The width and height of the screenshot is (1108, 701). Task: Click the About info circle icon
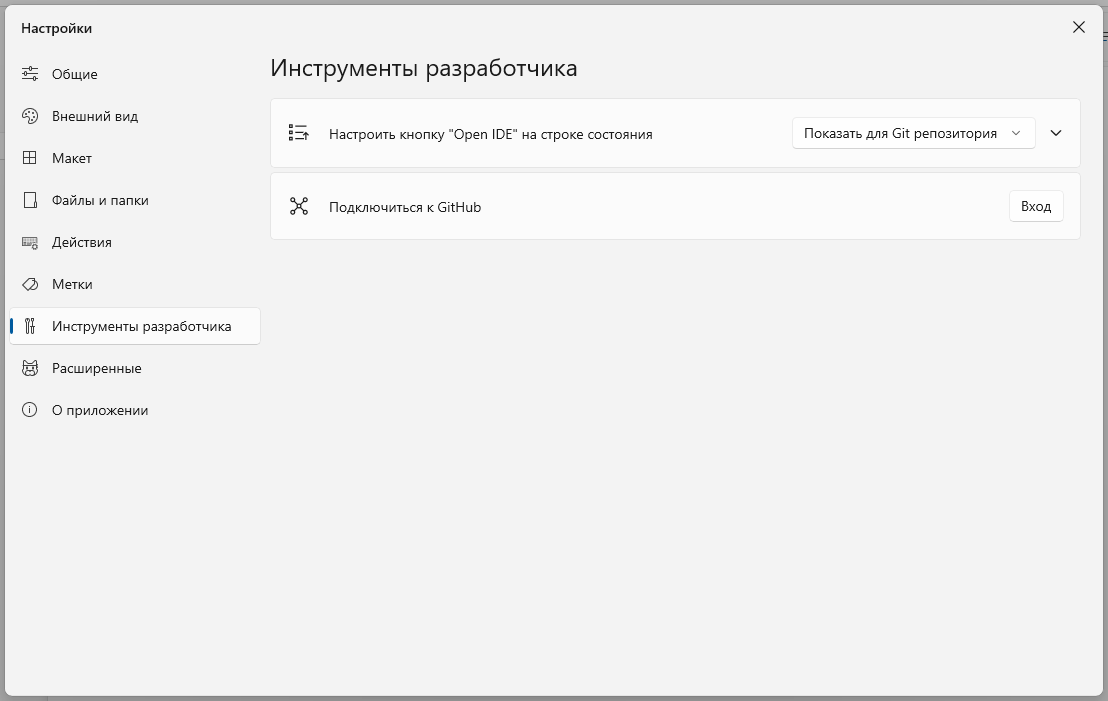pyautogui.click(x=30, y=410)
